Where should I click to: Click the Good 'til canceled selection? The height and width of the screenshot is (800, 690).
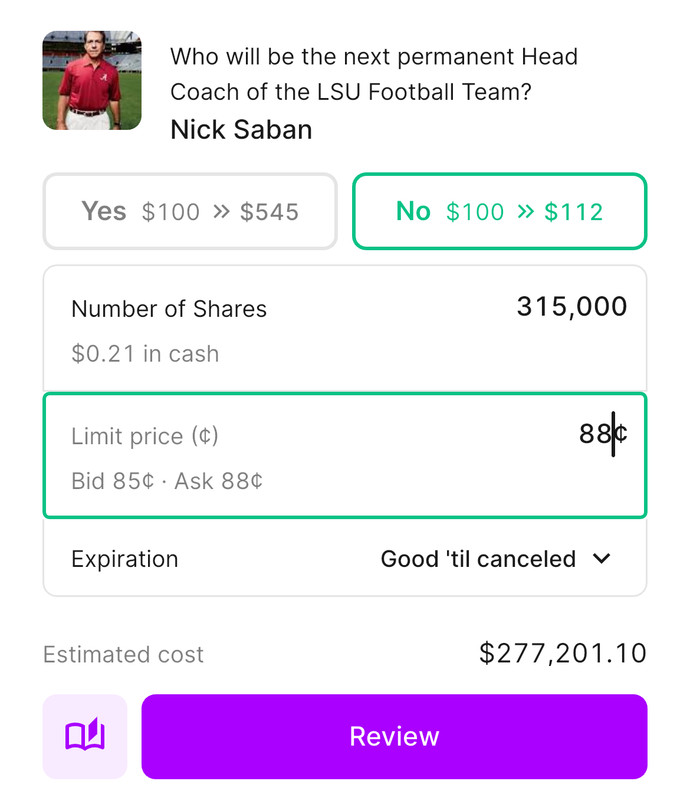tap(478, 559)
